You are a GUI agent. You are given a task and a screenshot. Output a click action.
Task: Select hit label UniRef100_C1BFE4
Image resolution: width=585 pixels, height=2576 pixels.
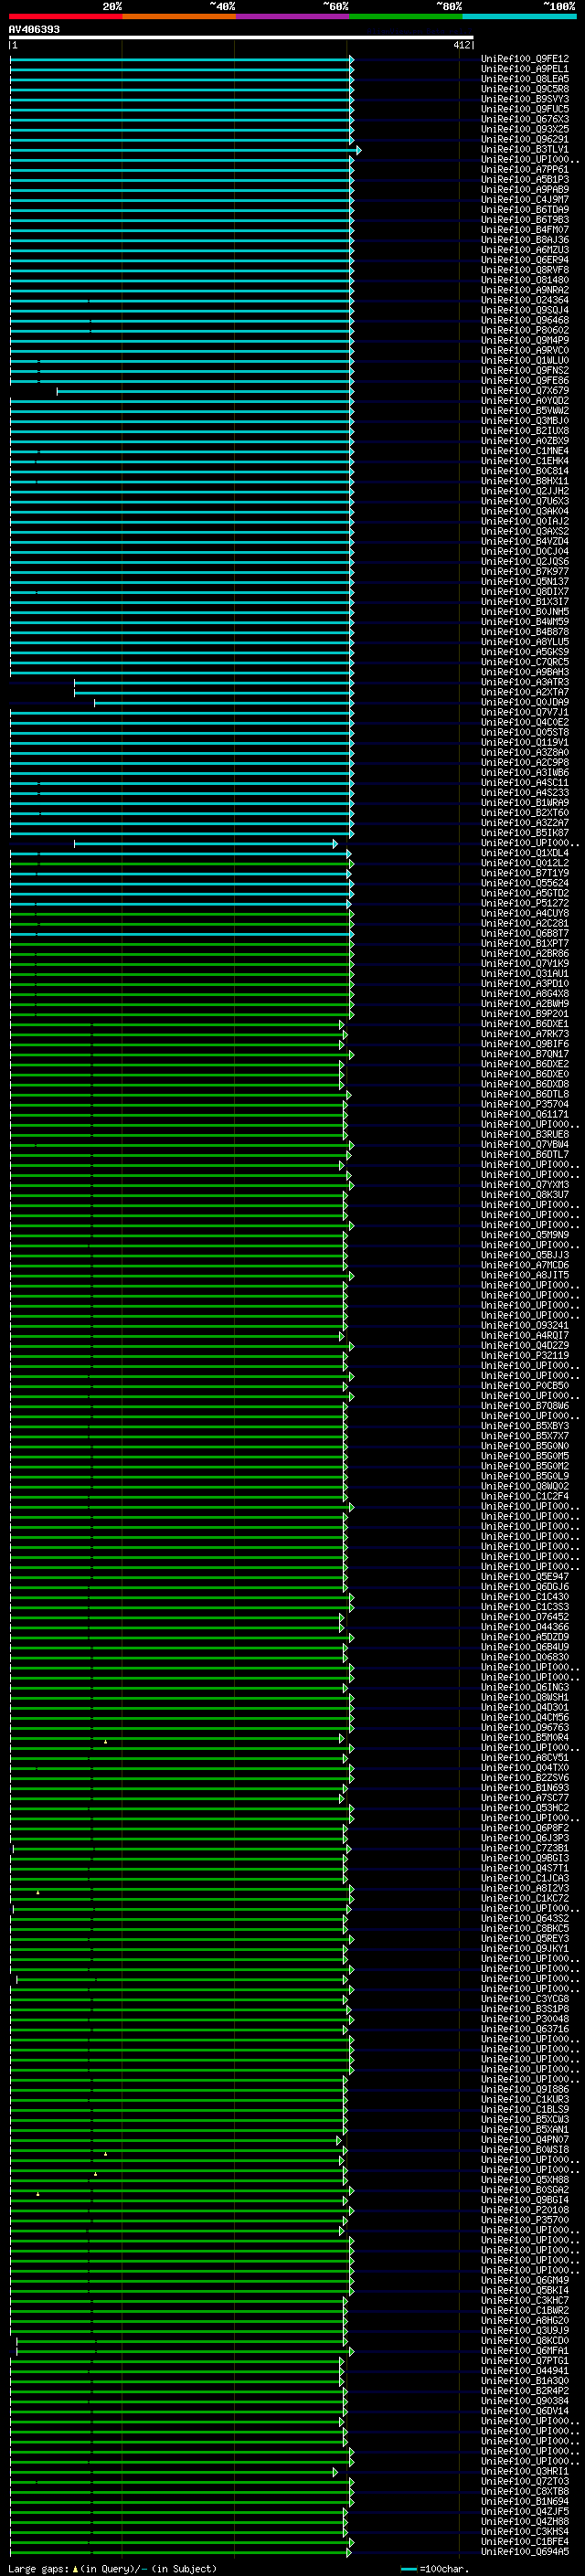click(x=525, y=2542)
